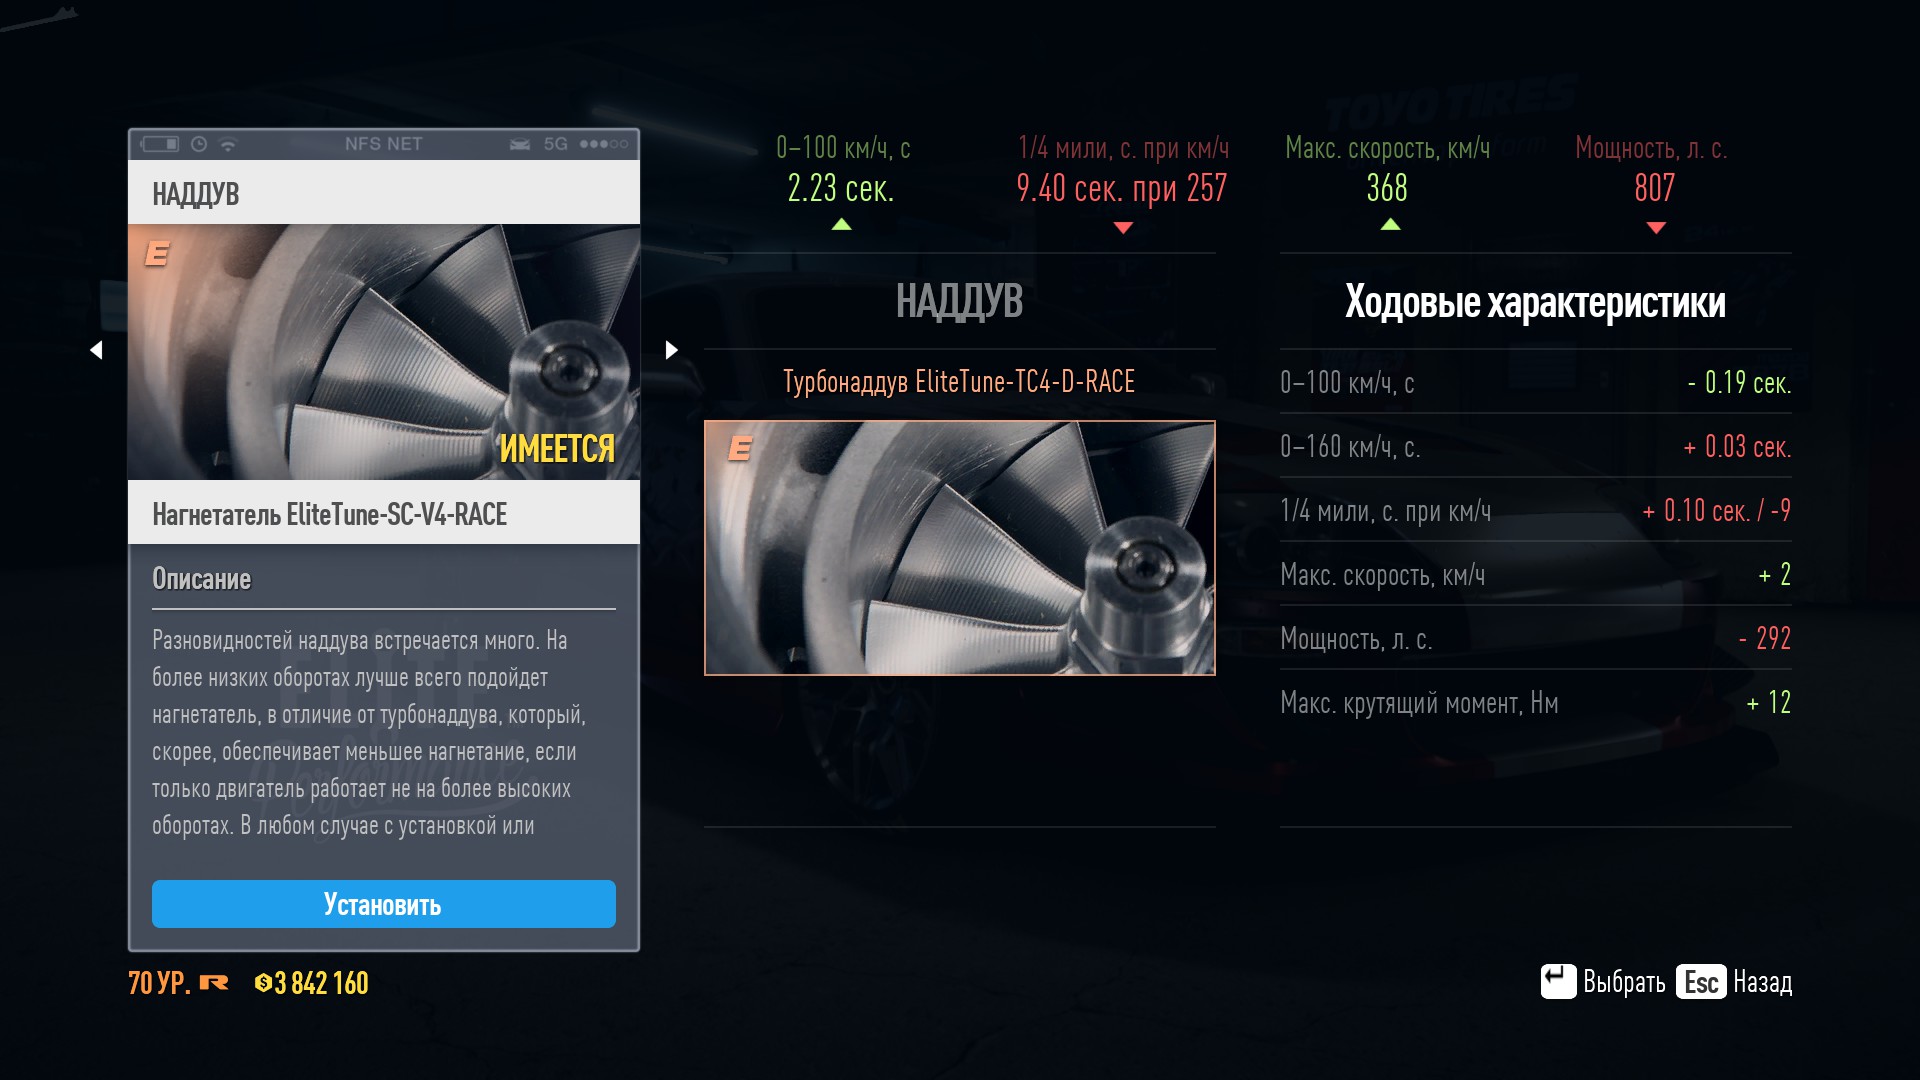Screen dimensions: 1920x1080
Task: Click the Wi-Fi icon in the phone header
Action: (x=228, y=145)
